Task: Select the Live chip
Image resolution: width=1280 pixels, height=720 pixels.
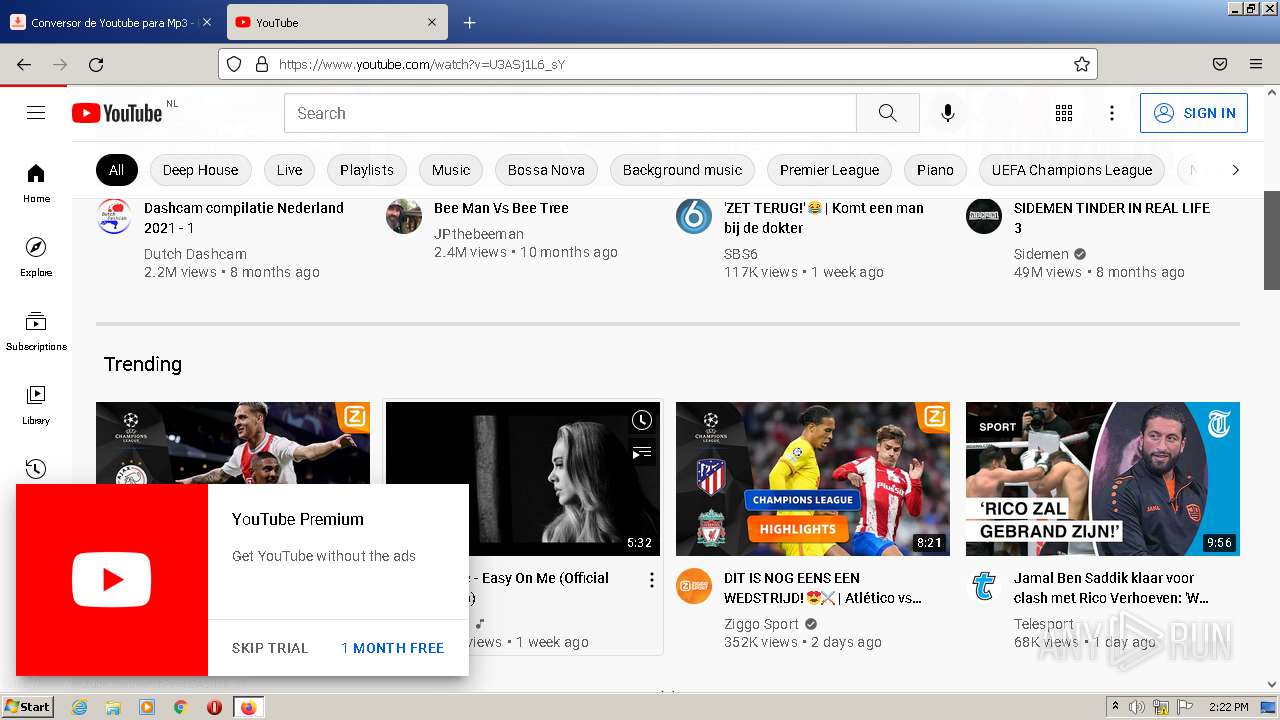Action: click(x=290, y=170)
